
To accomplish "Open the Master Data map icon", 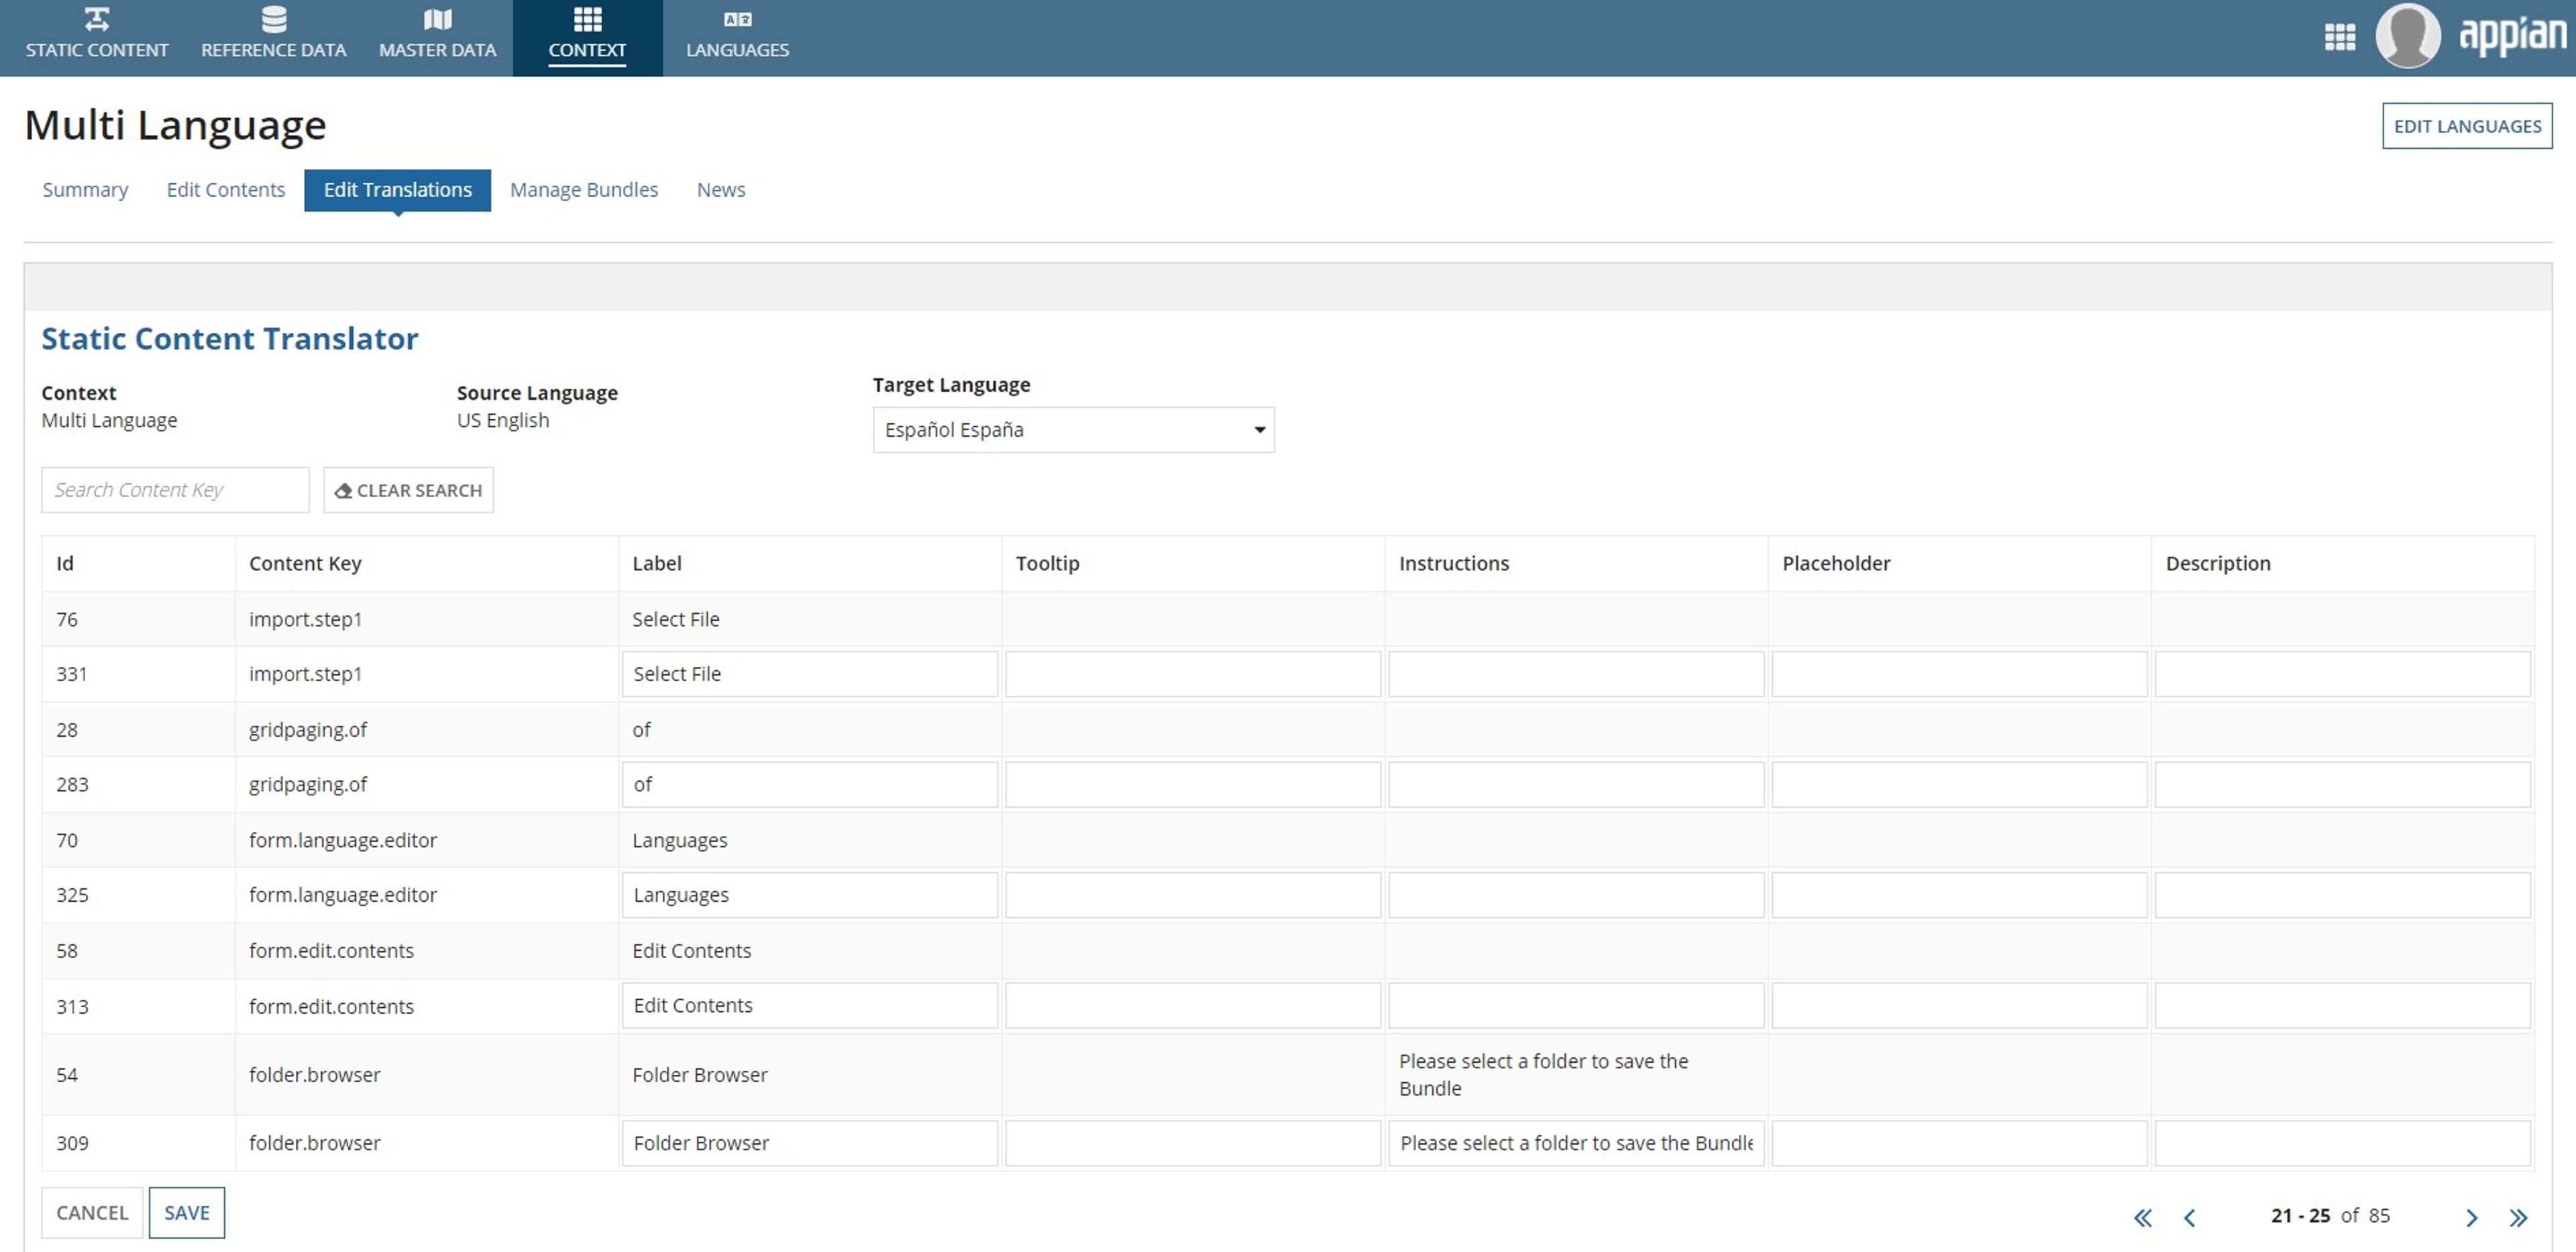I will click(438, 19).
